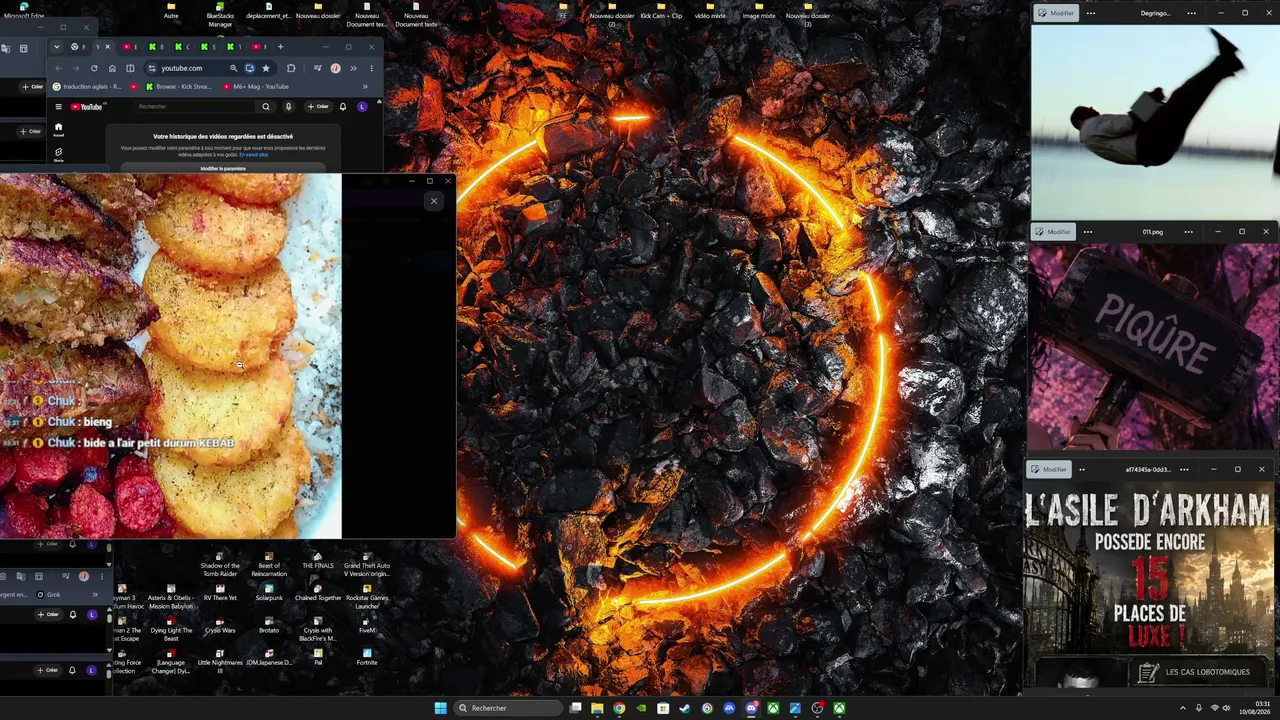Viewport: 1280px width, 720px height.
Task: Open the browser extensions puzzle icon
Action: (291, 68)
